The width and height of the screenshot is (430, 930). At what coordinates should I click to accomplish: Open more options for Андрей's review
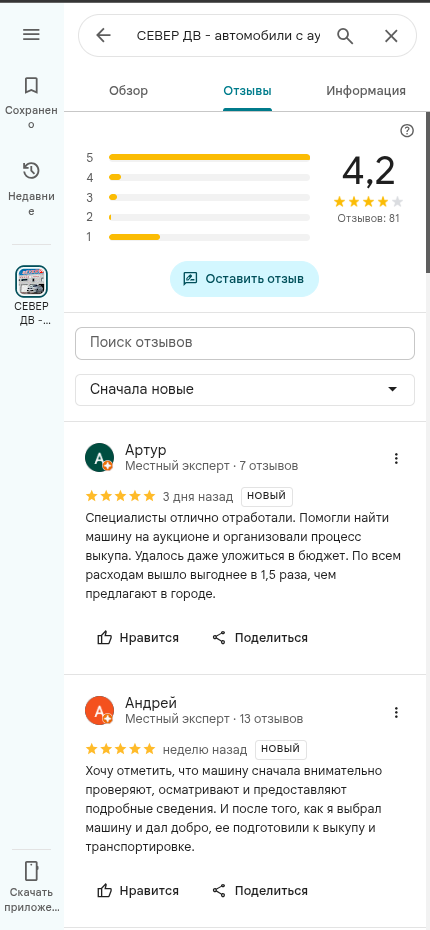click(396, 712)
